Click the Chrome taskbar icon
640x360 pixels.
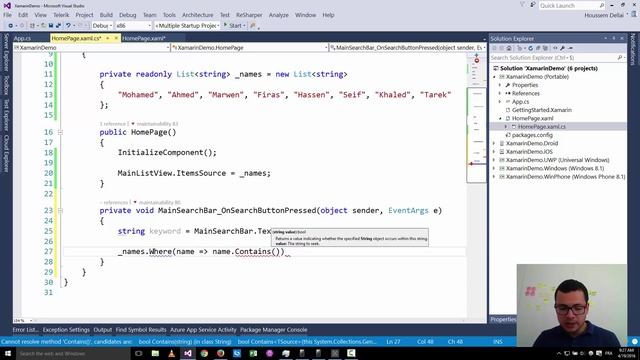[x=204, y=353]
